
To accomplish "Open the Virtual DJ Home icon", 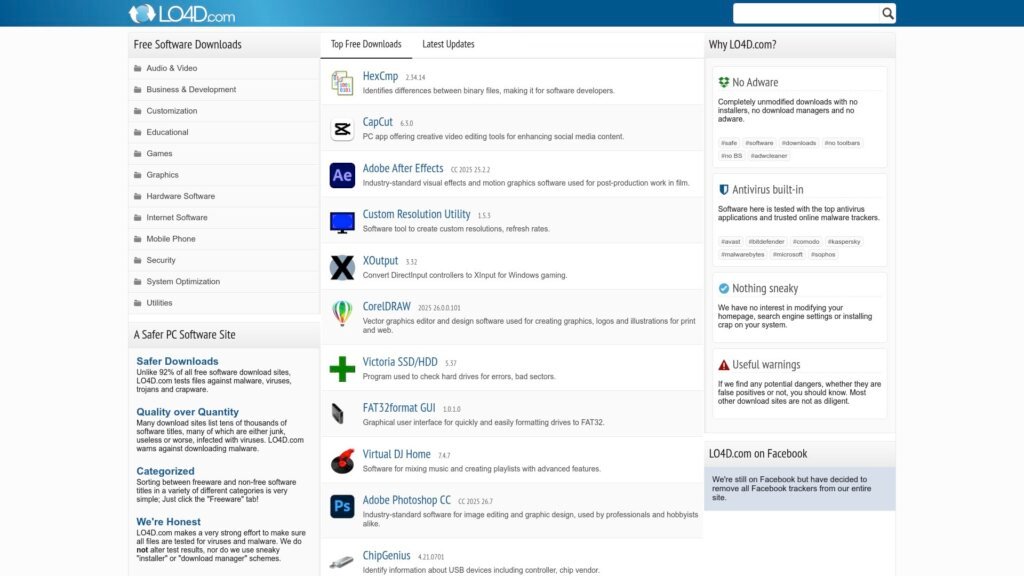I will [x=342, y=461].
